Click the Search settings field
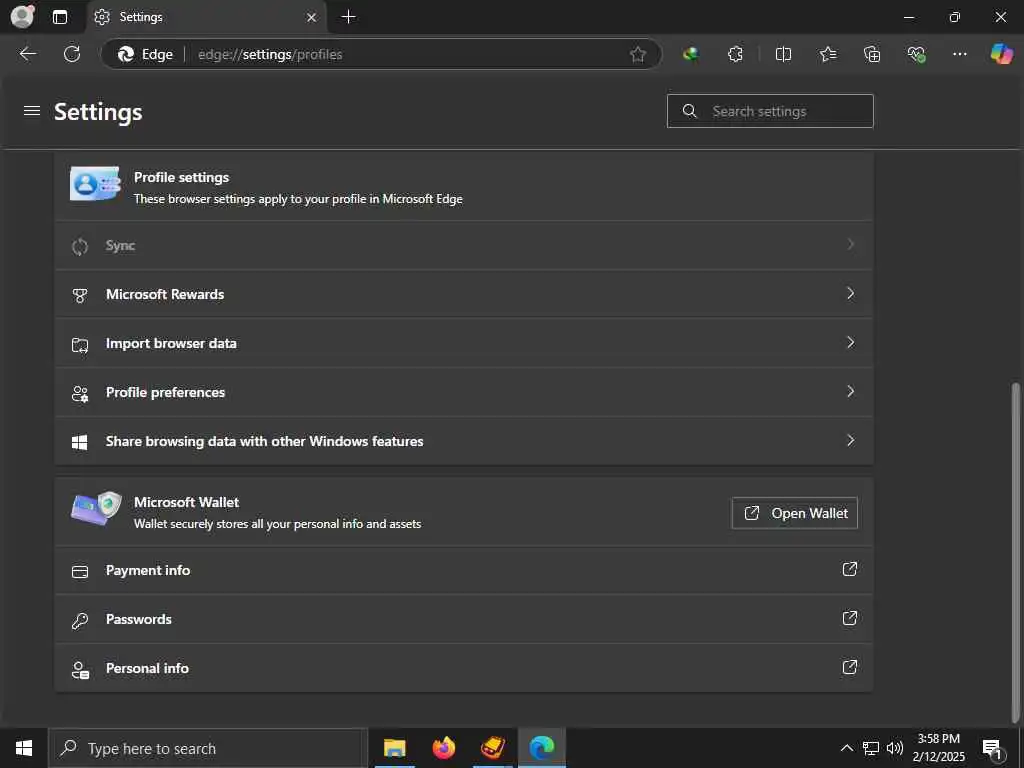 [770, 111]
